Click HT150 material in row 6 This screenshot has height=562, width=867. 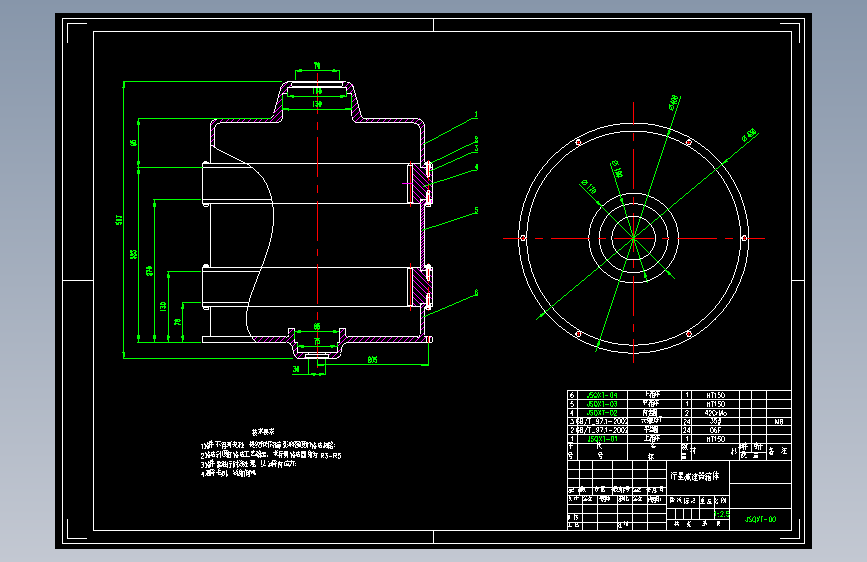pos(715,396)
